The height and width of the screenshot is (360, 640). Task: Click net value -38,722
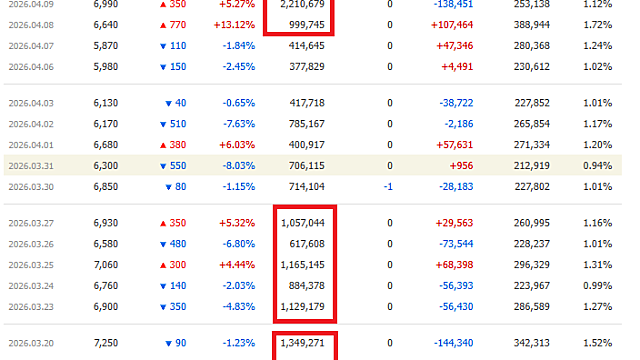coord(456,103)
